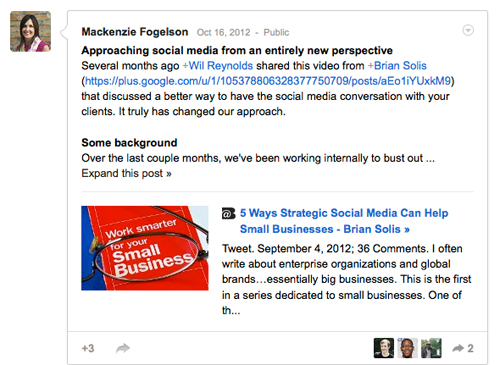Click the @ site icon beside article title
The image size is (500, 365).
point(228,213)
